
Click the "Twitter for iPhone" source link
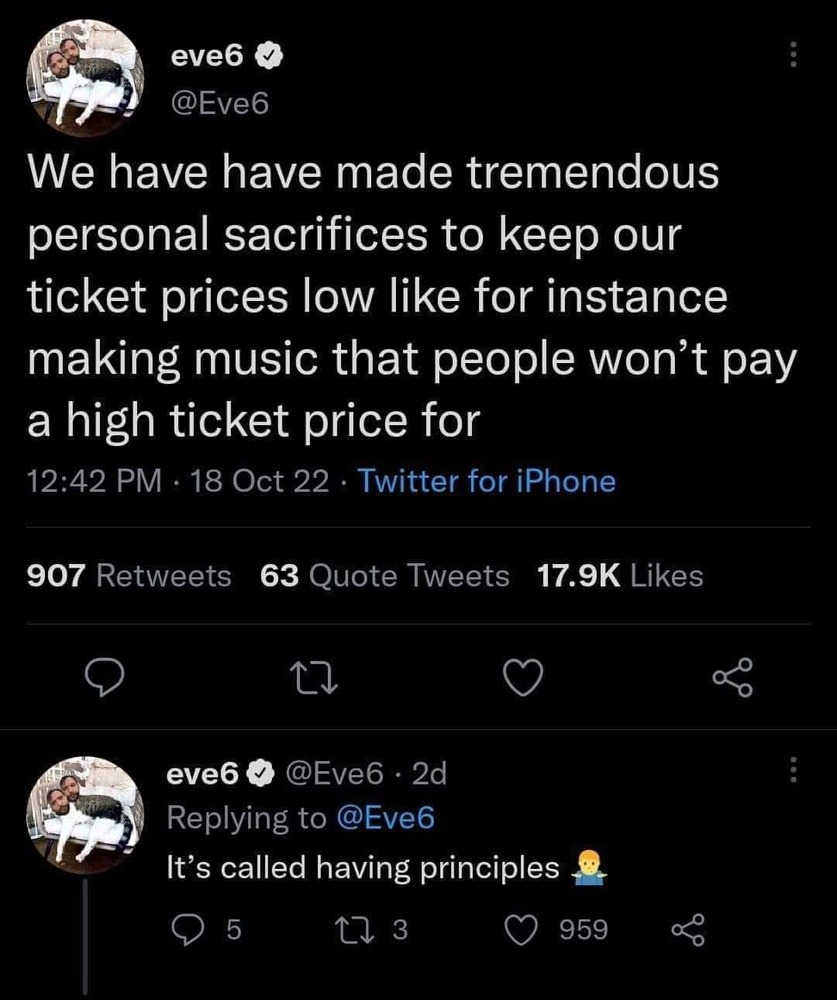point(487,482)
